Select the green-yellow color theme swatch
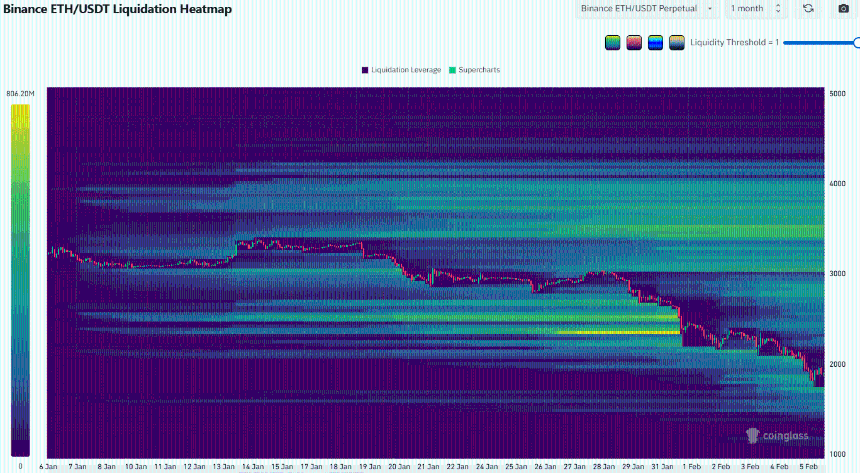860x473 pixels. tap(613, 42)
